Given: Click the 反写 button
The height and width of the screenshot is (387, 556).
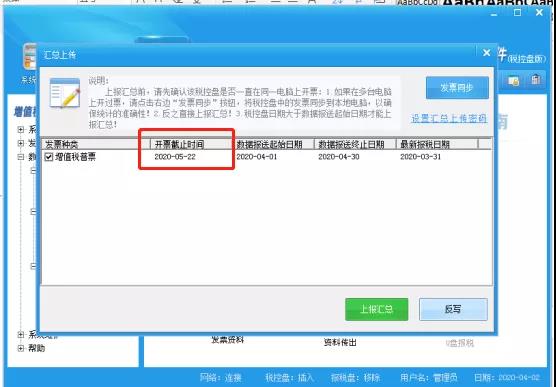Looking at the screenshot, I should click(453, 309).
